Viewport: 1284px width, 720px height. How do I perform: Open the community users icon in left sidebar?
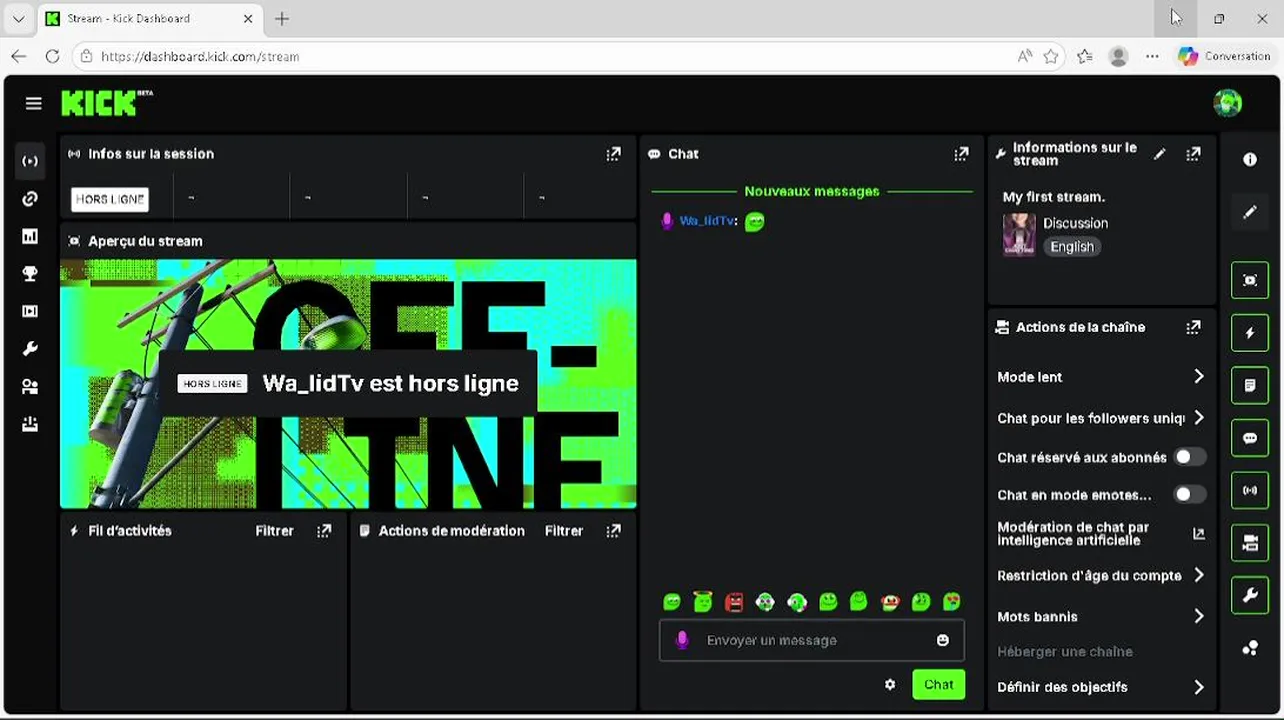point(30,387)
